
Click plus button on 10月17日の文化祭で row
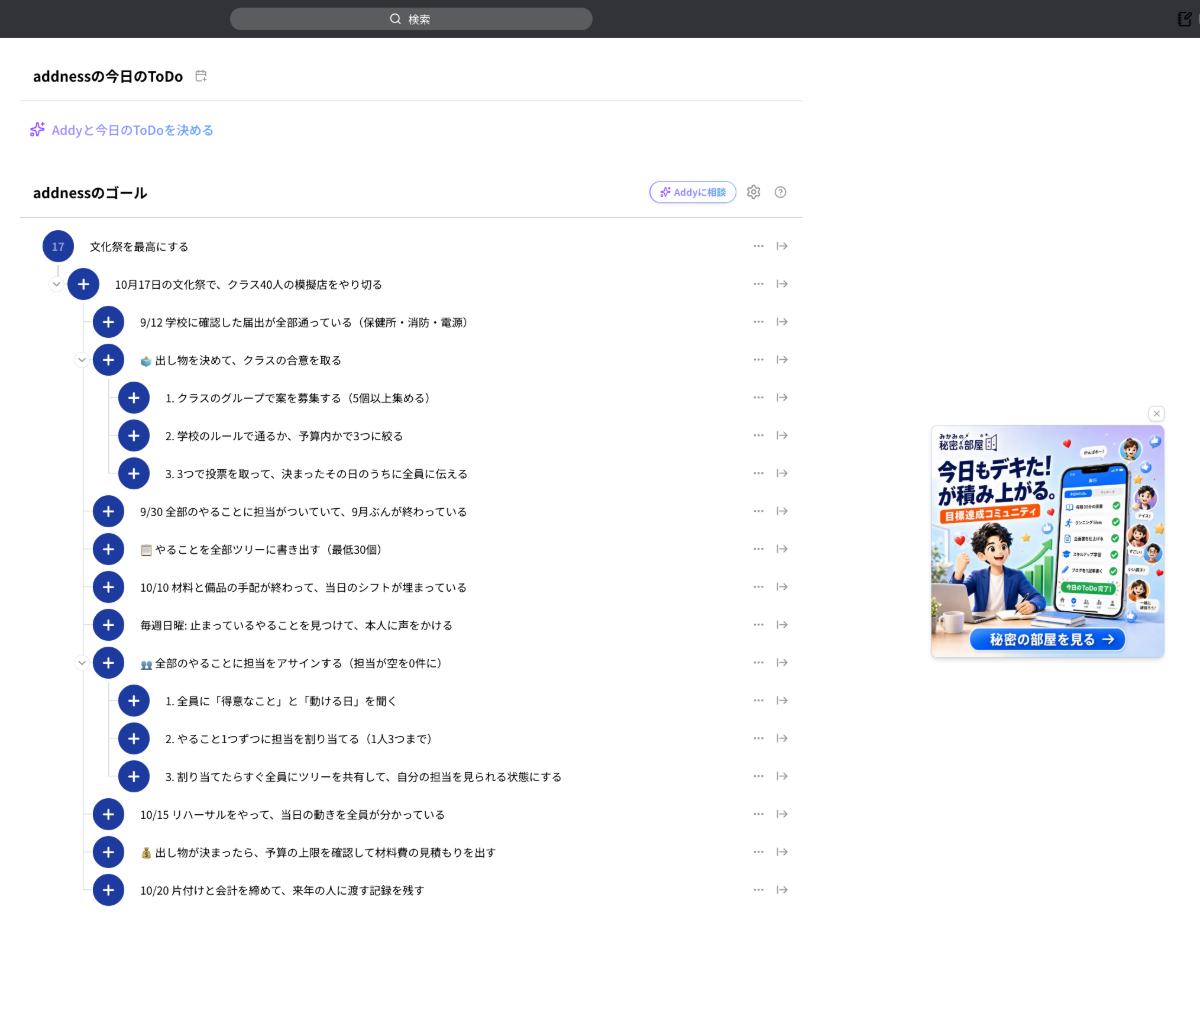pyautogui.click(x=83, y=284)
